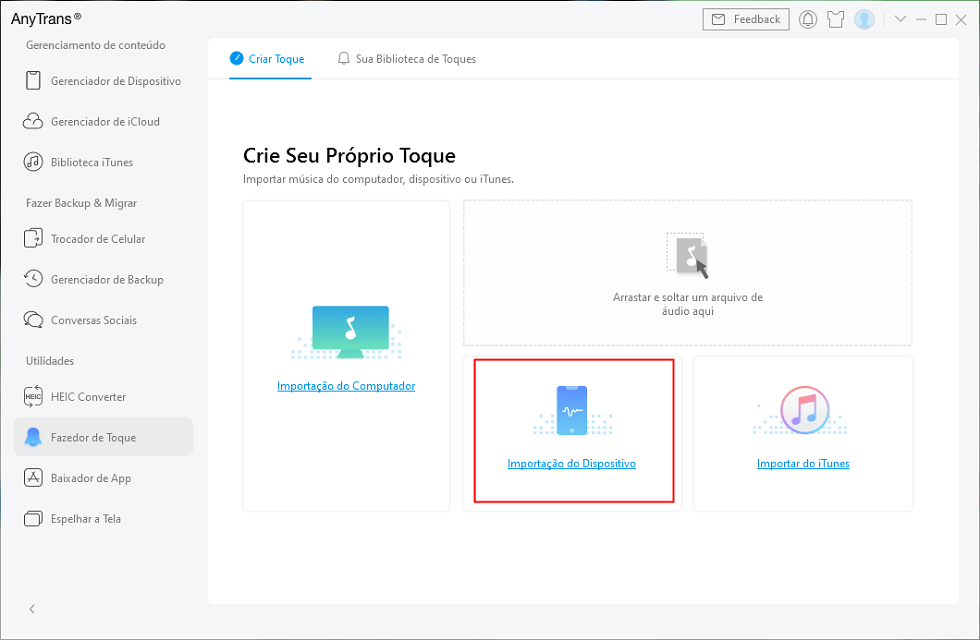This screenshot has height=640, width=980.
Task: Click the Crie Seu Próprio Toque title
Action: (x=349, y=155)
